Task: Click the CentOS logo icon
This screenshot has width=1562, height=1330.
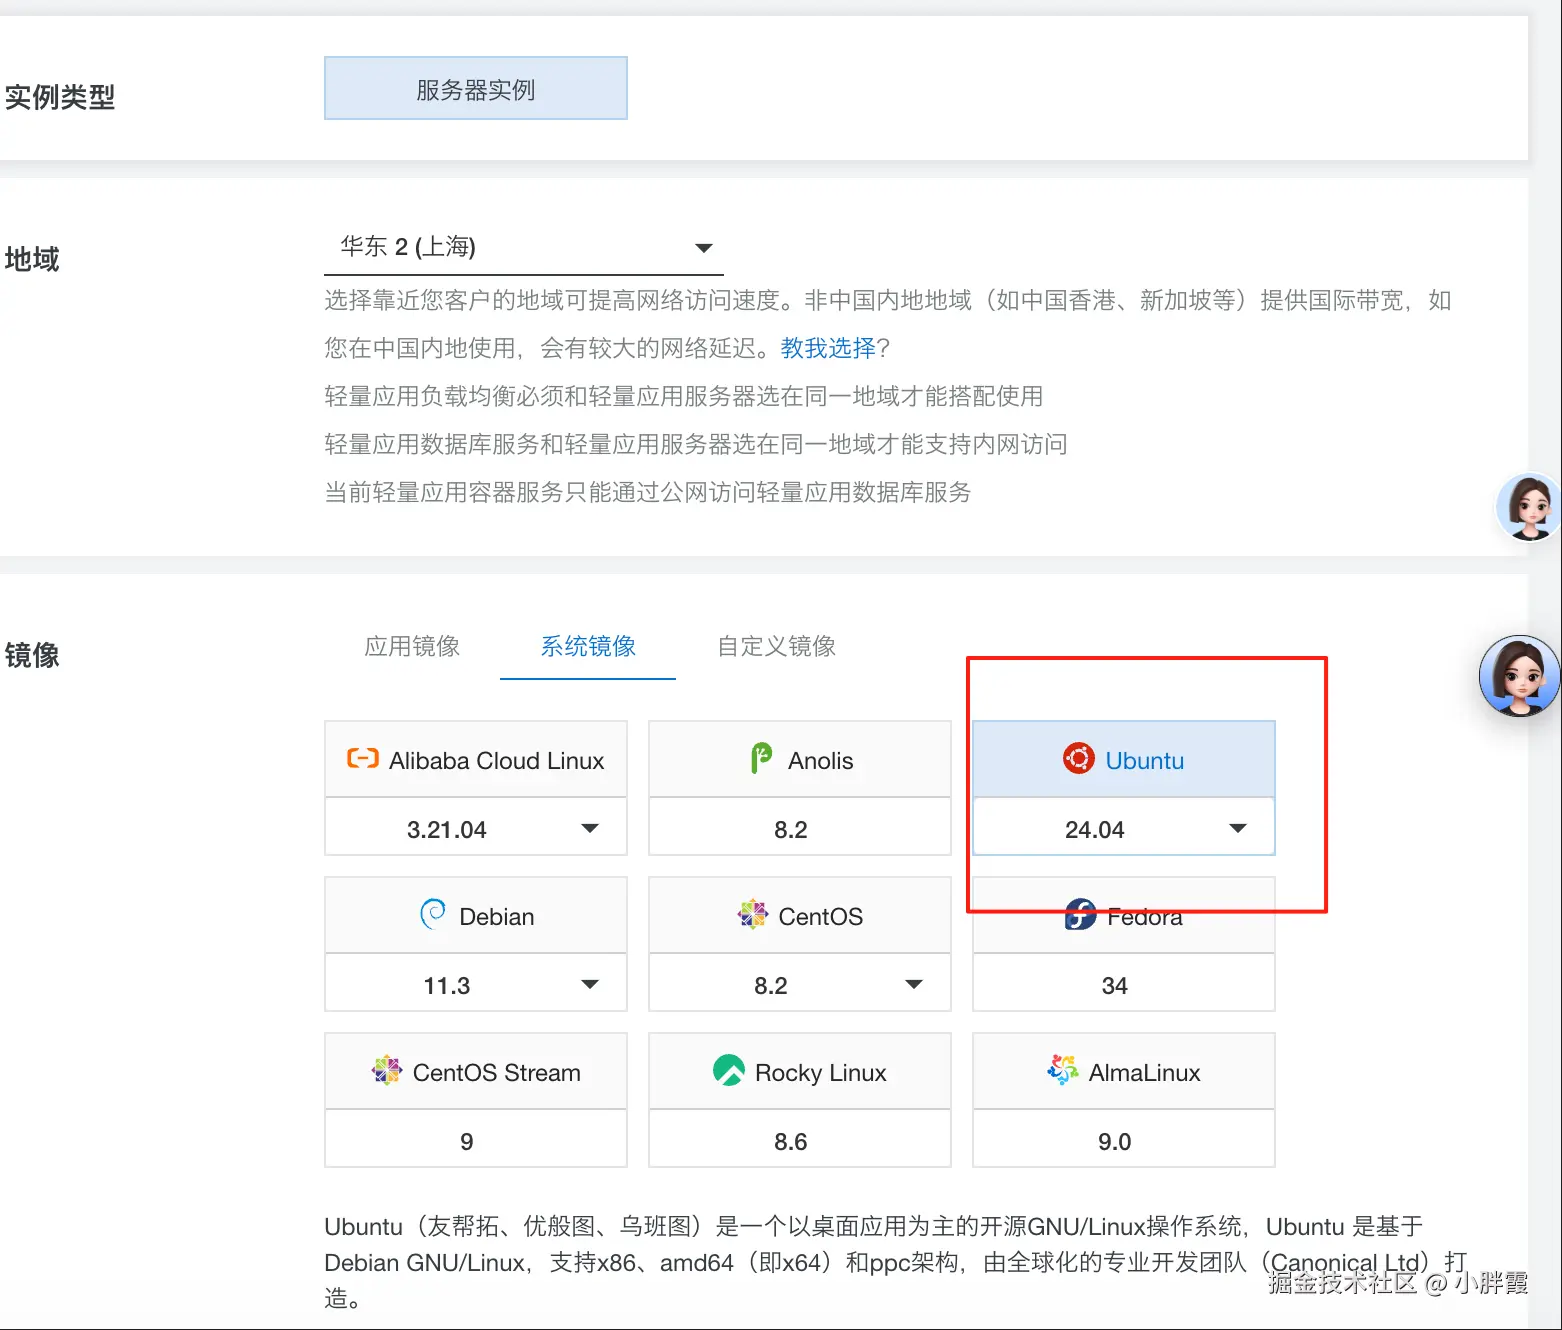Action: (752, 914)
